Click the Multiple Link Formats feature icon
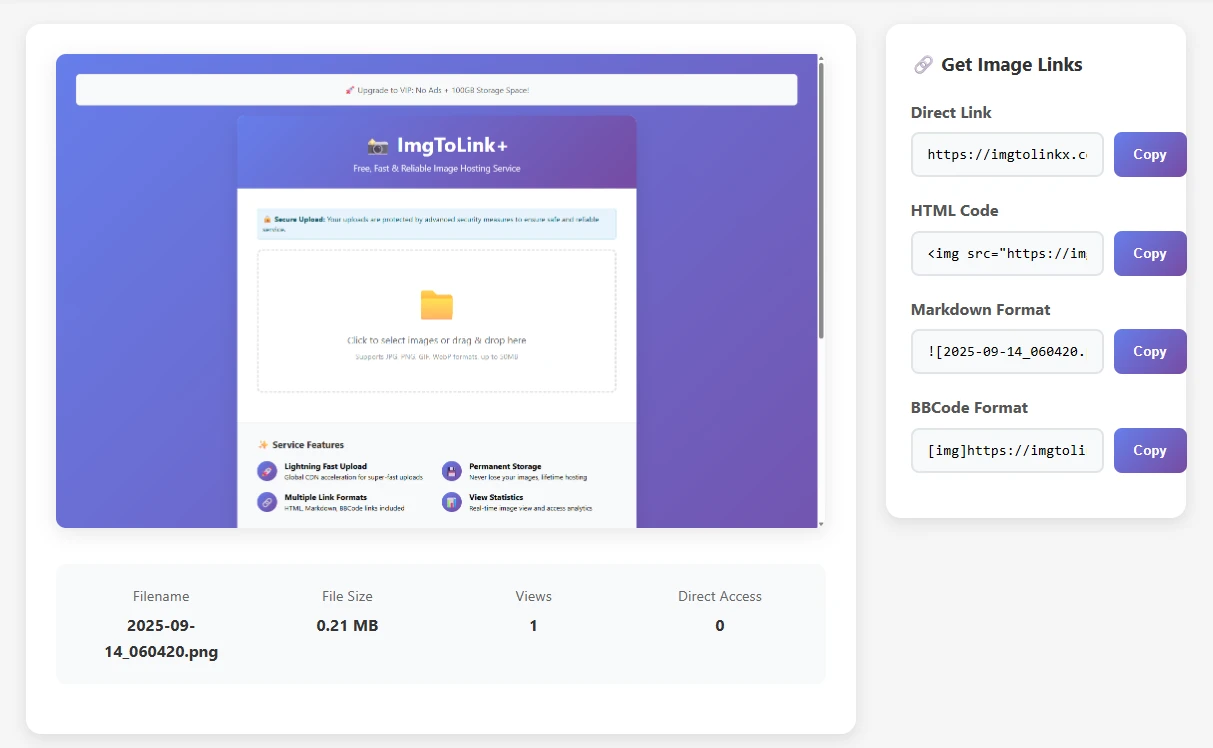This screenshot has height=748, width=1213. tap(267, 502)
